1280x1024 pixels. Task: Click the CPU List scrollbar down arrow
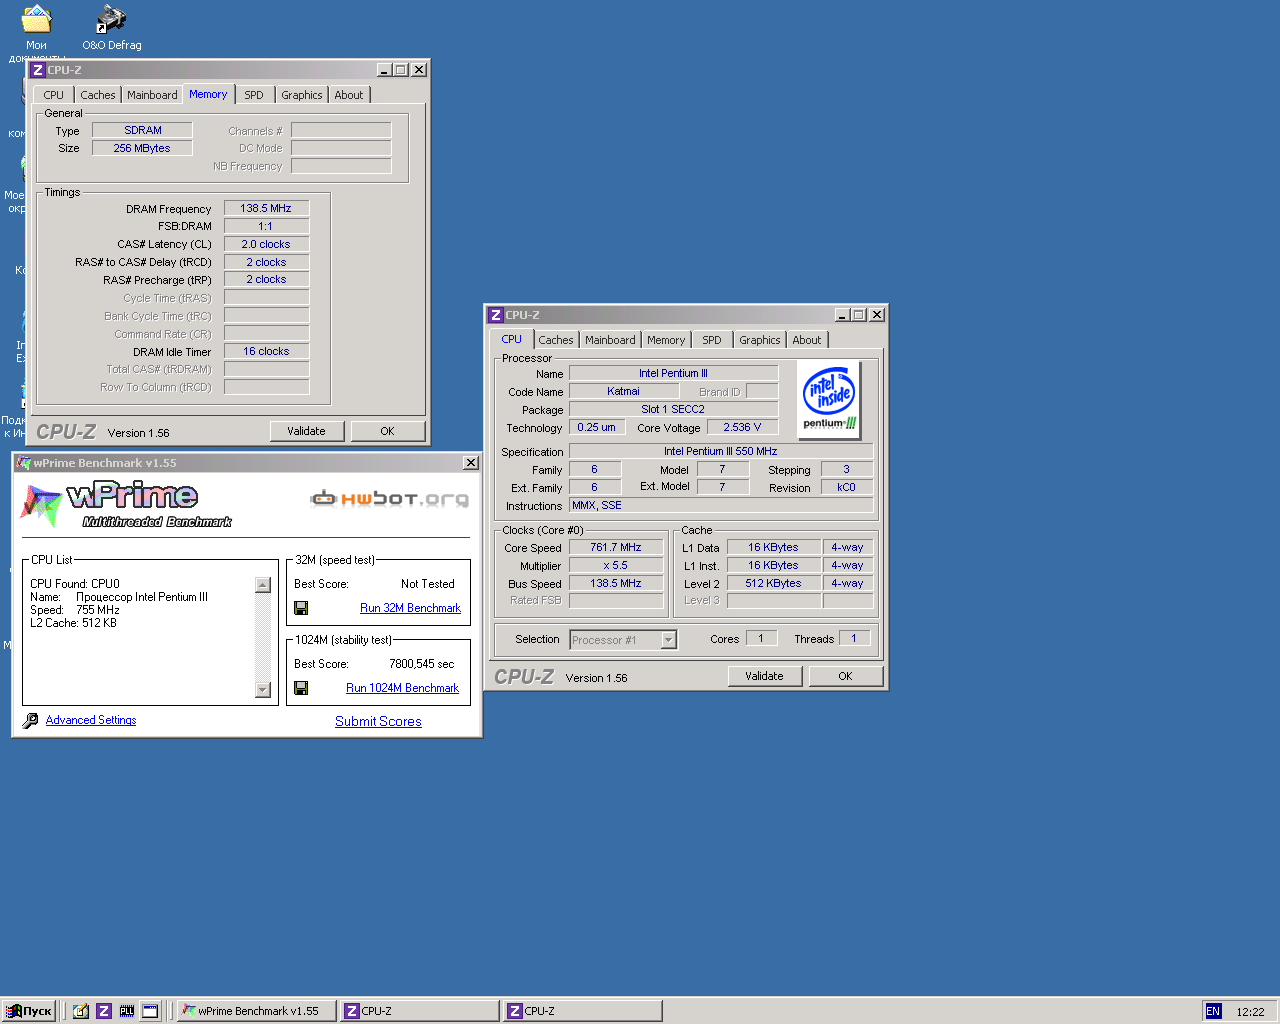(263, 689)
